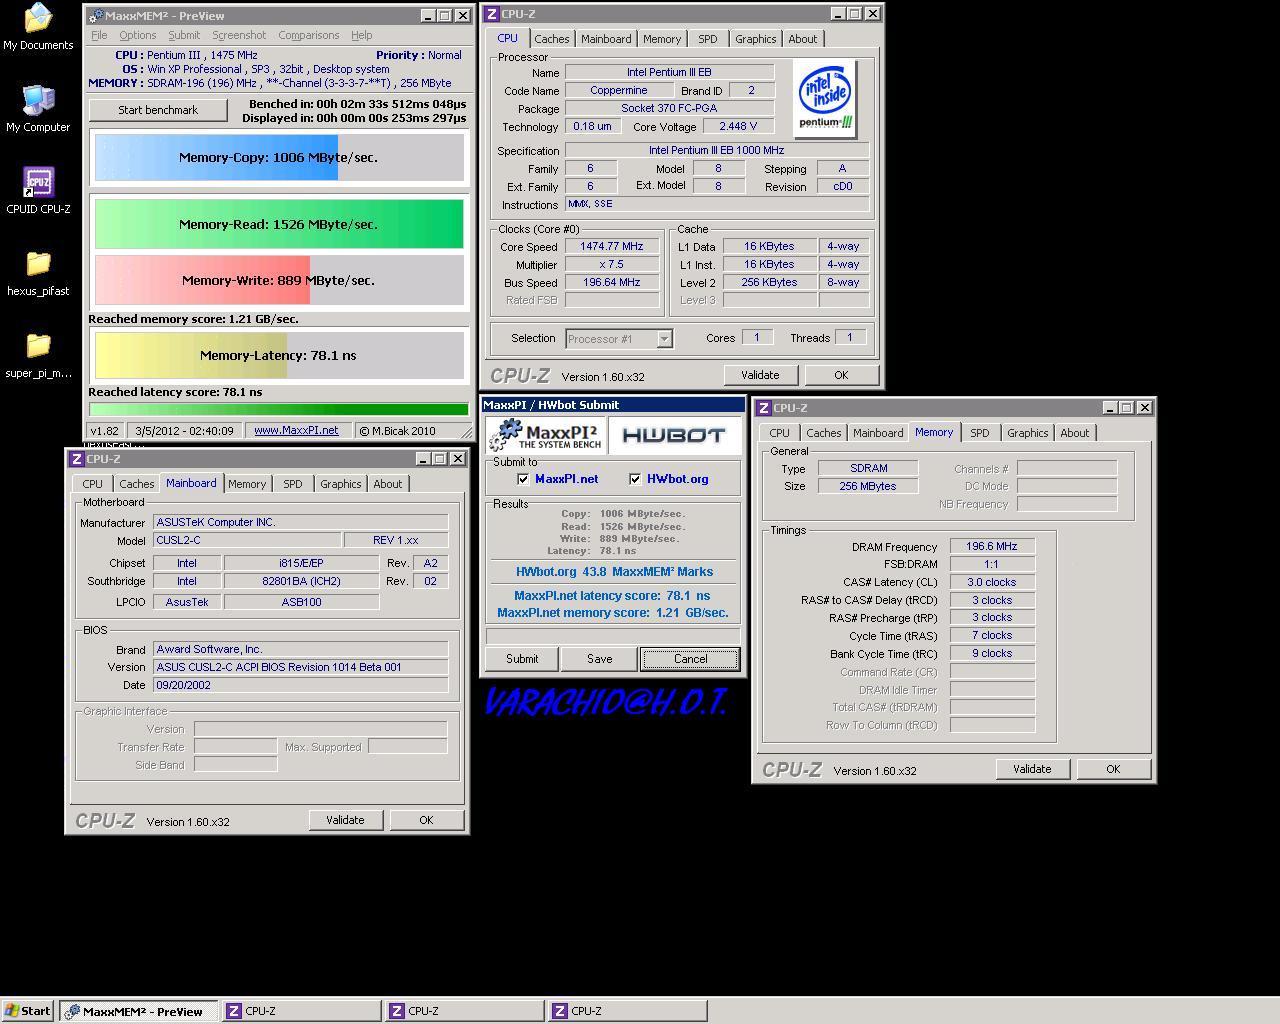Click the Core Speed 1474.77 MHz field

[612, 247]
